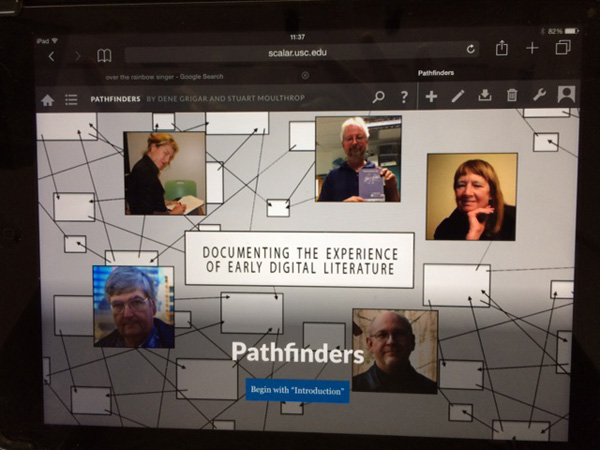
Task: Add new Safari tab plus icon
Action: (532, 48)
